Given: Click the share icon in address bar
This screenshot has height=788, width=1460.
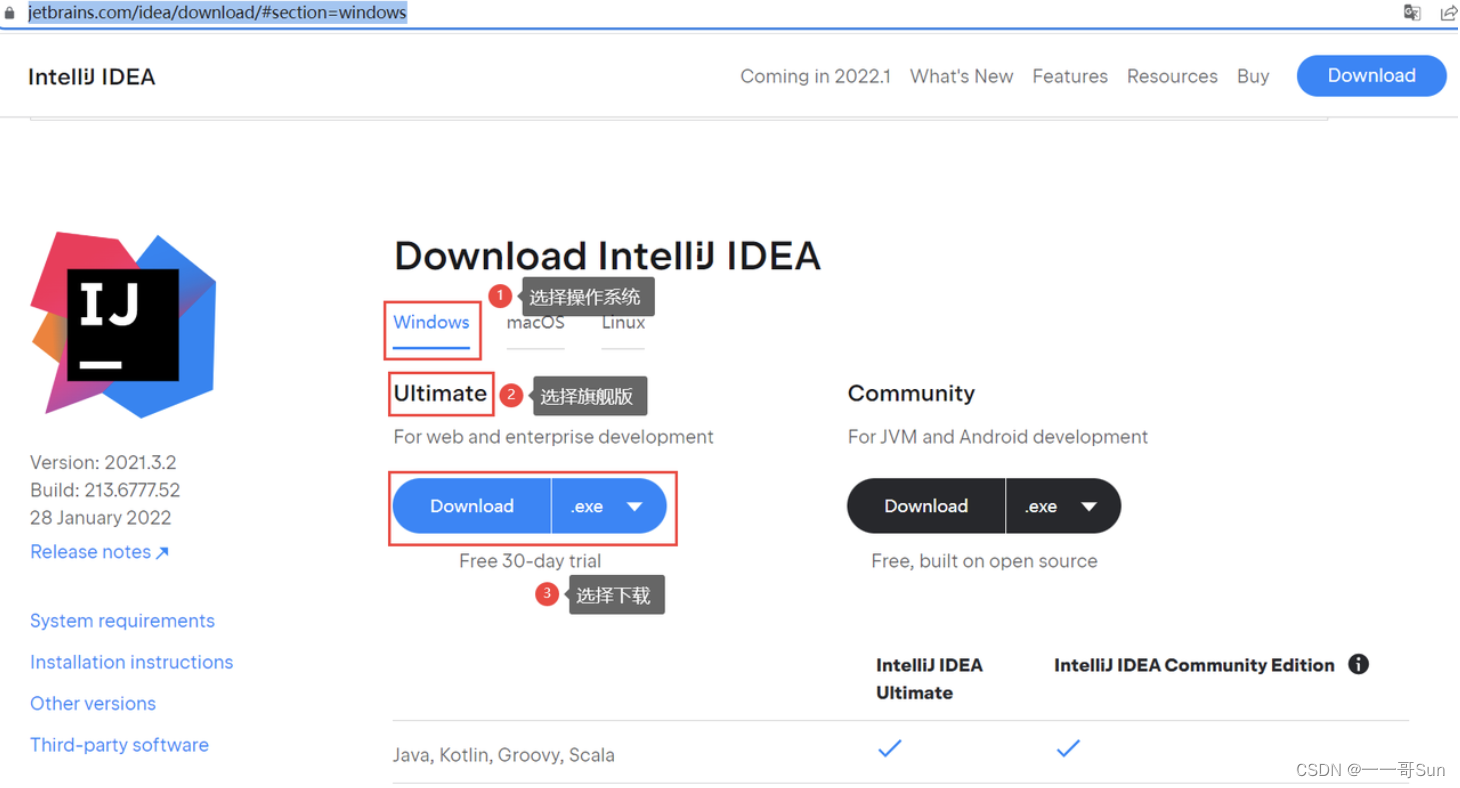Looking at the screenshot, I should (x=1448, y=13).
